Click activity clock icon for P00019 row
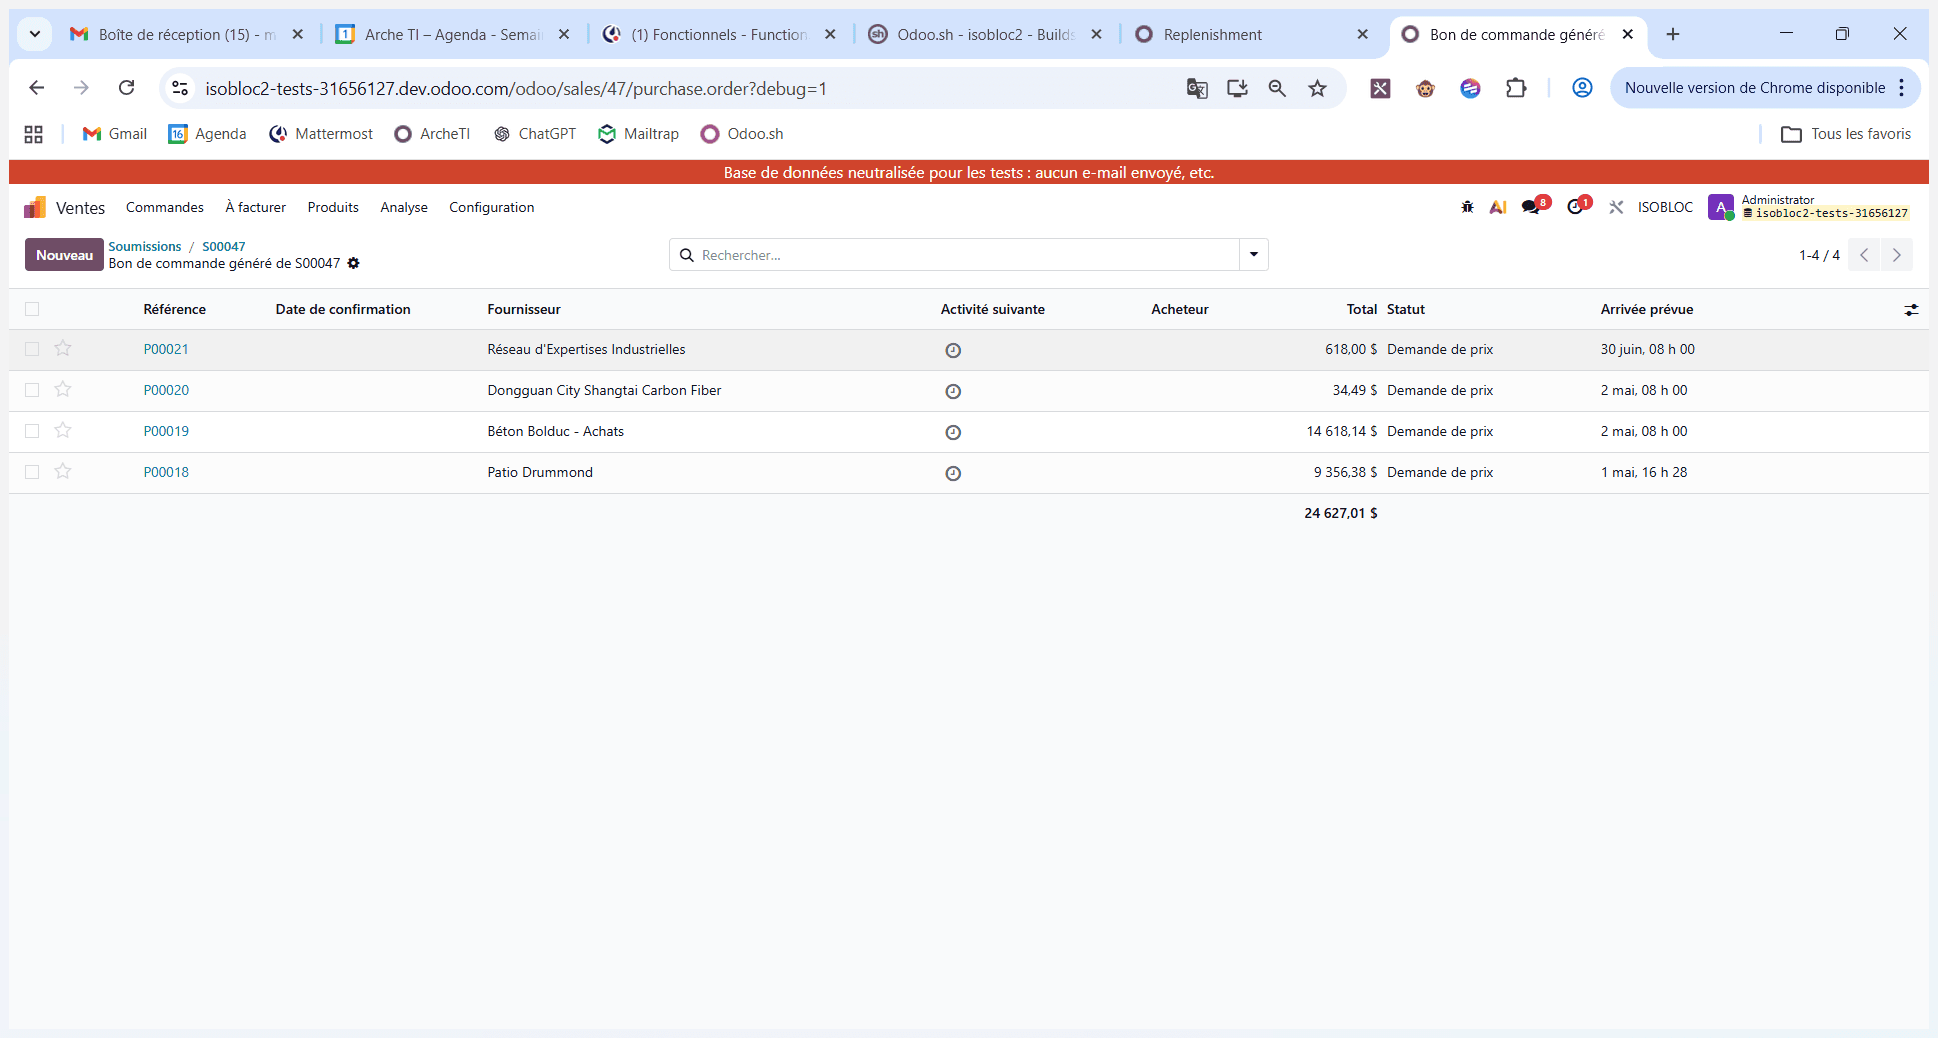Screen dimensions: 1938x1038 [953, 432]
